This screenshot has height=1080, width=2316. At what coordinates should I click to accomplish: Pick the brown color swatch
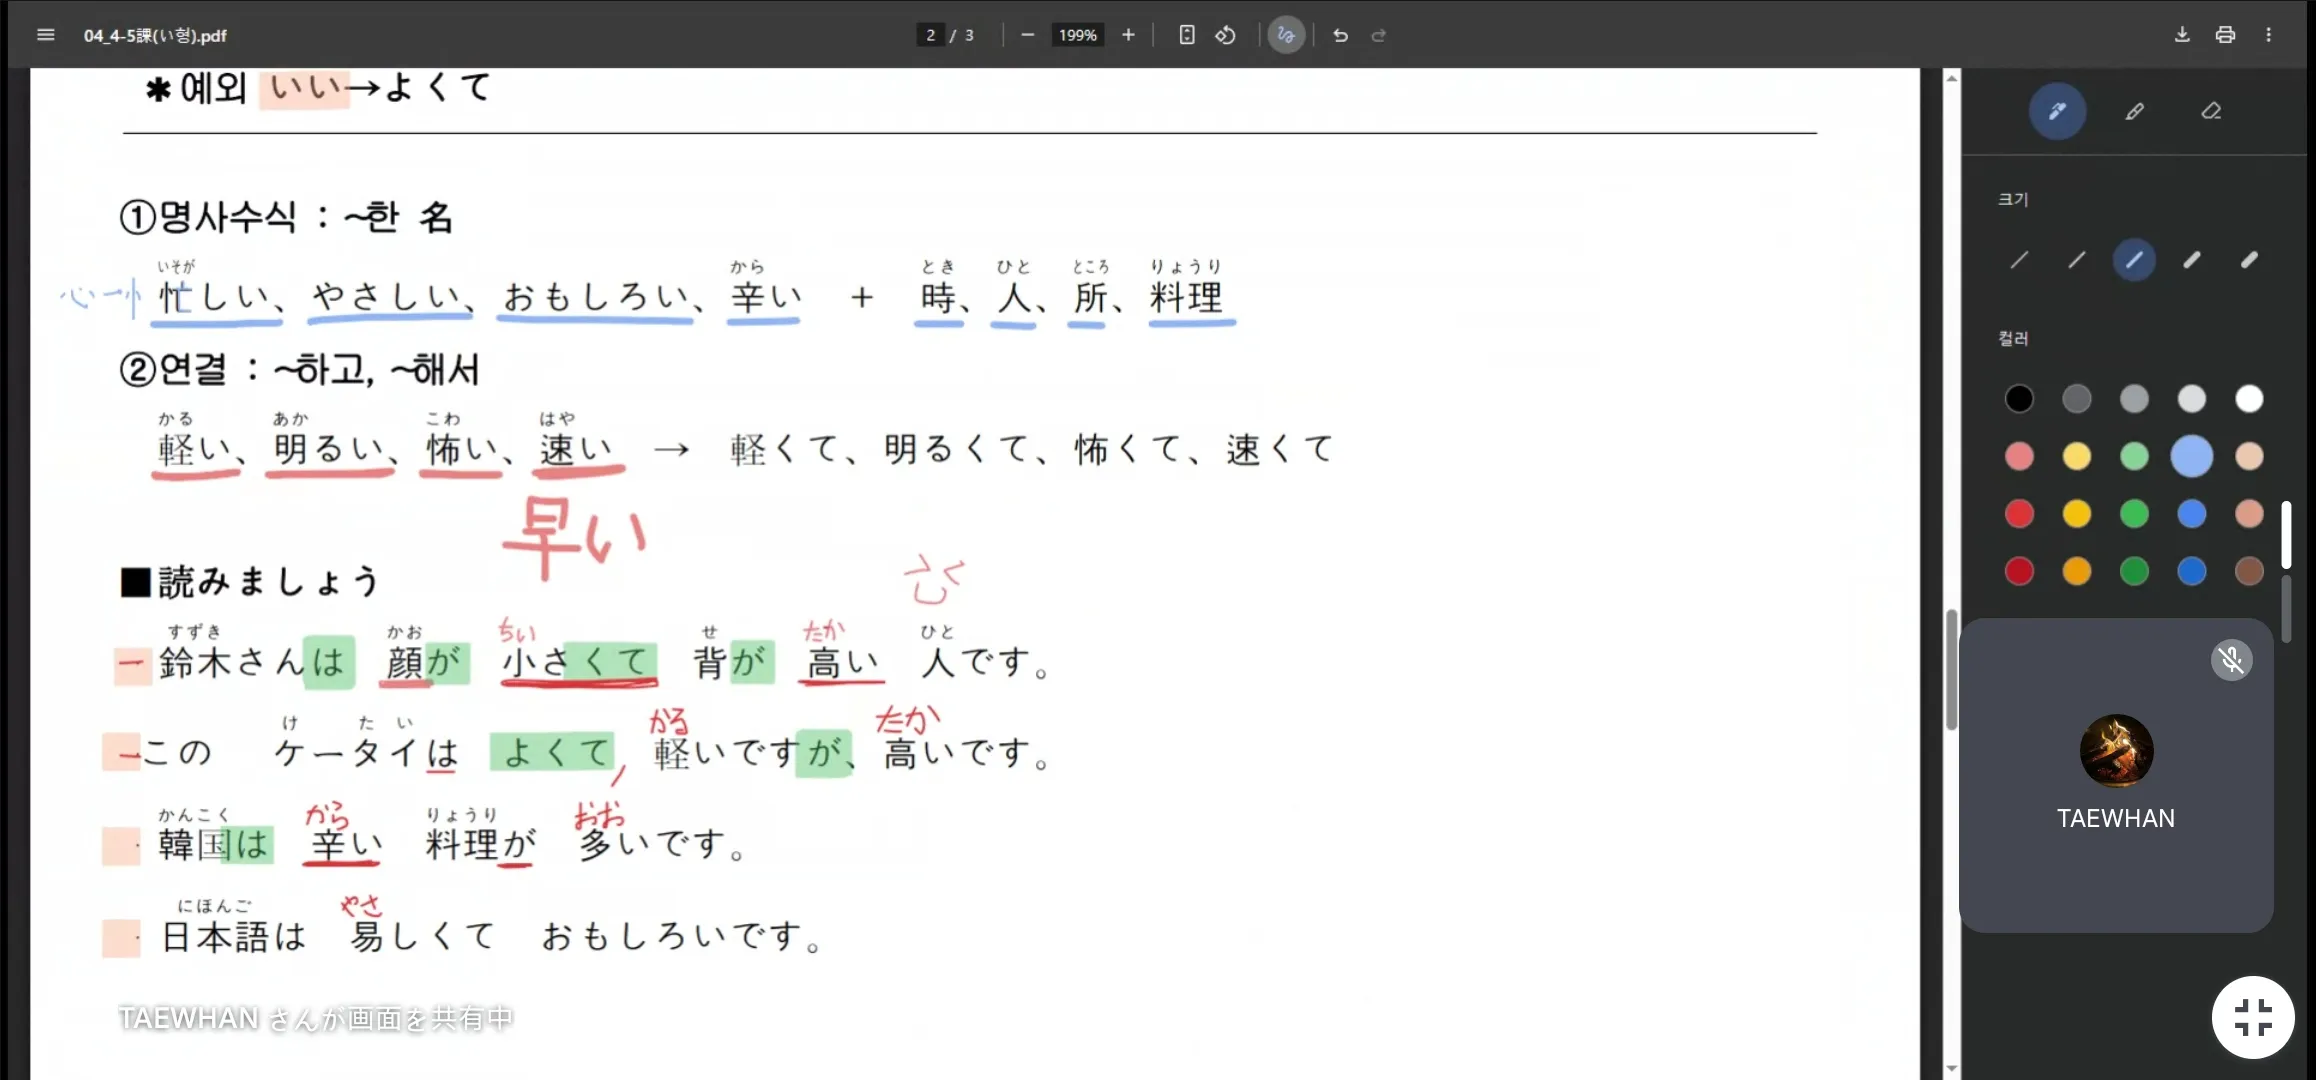(2249, 571)
